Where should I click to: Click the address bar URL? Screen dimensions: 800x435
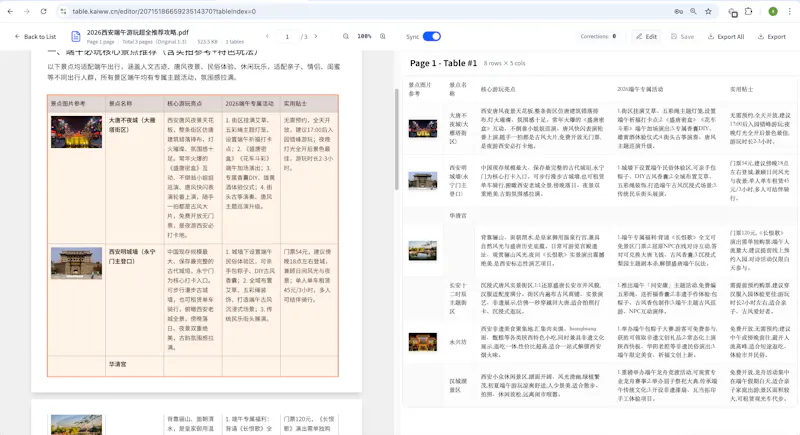point(164,11)
